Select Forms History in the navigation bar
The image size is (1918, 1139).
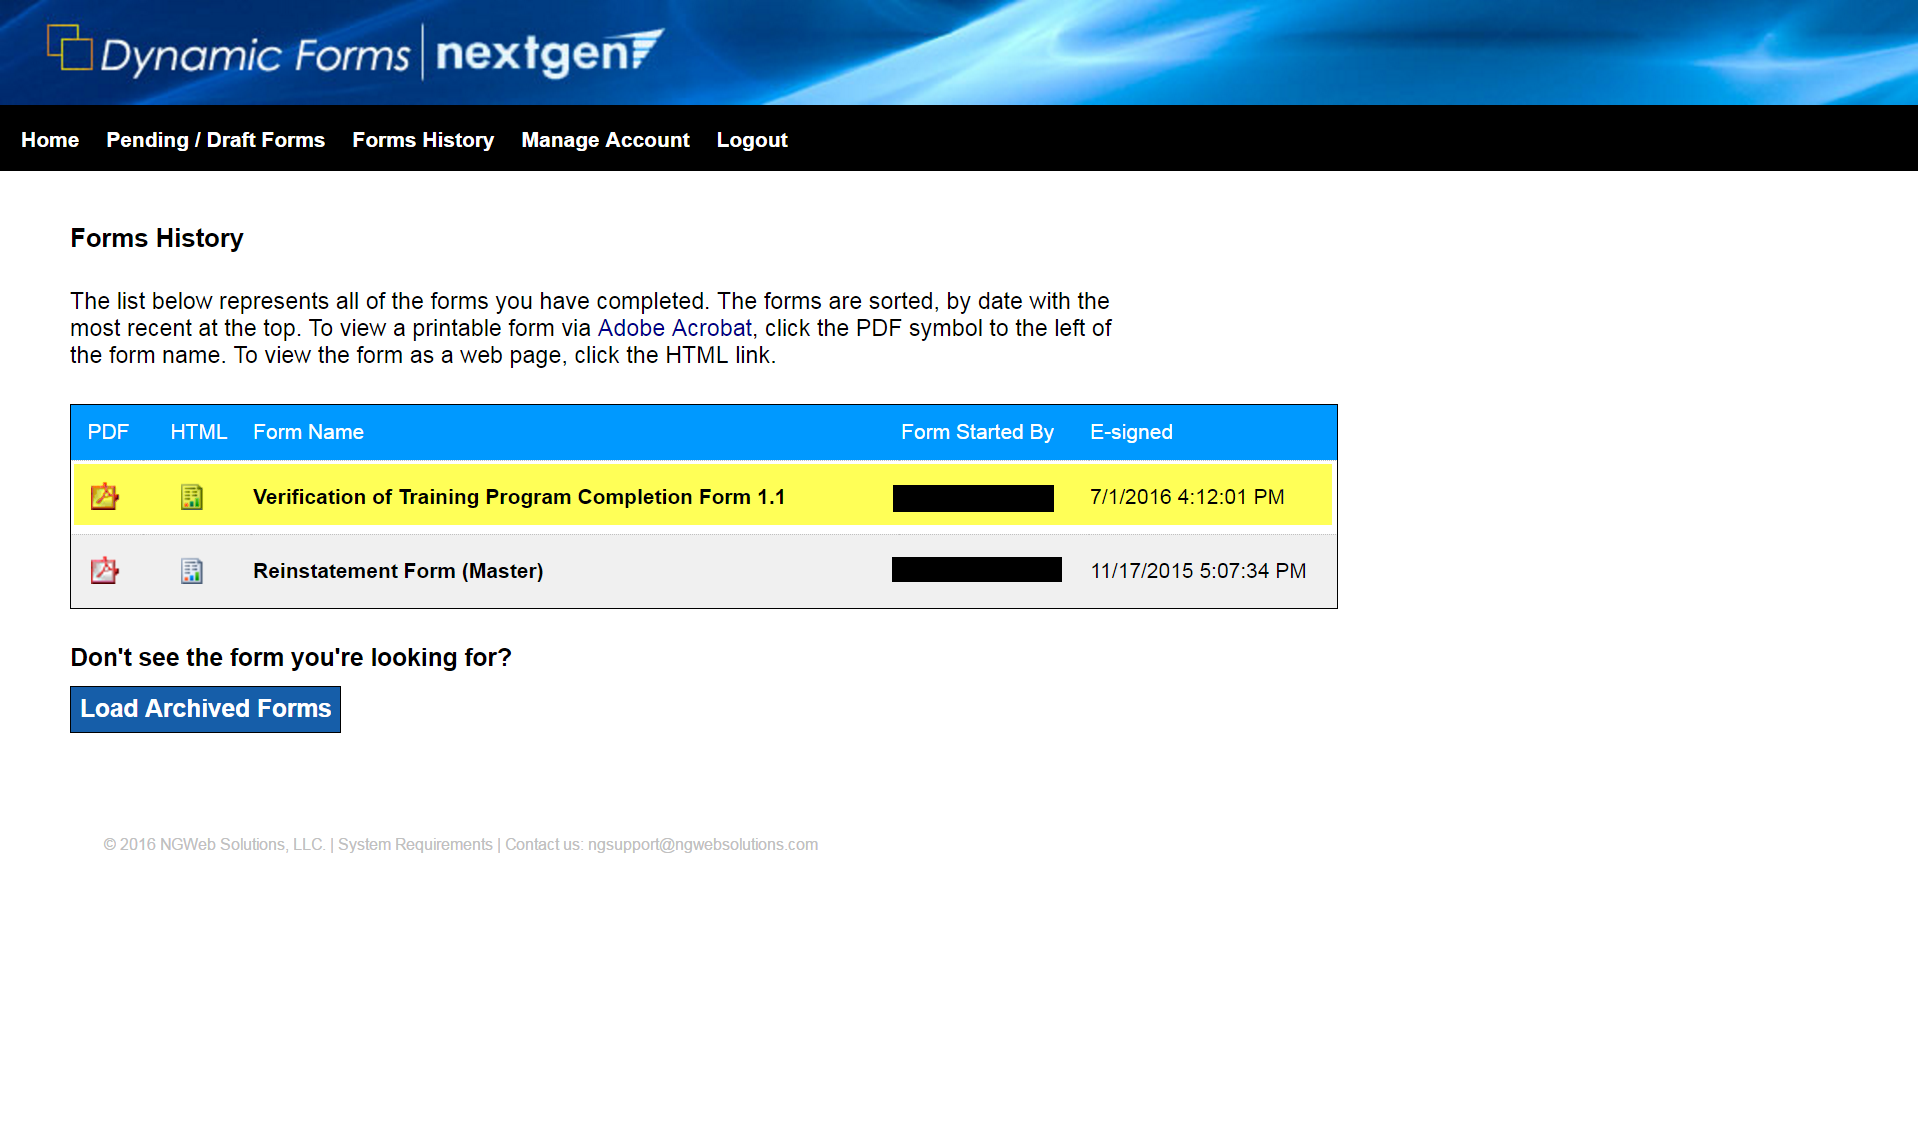(x=423, y=140)
